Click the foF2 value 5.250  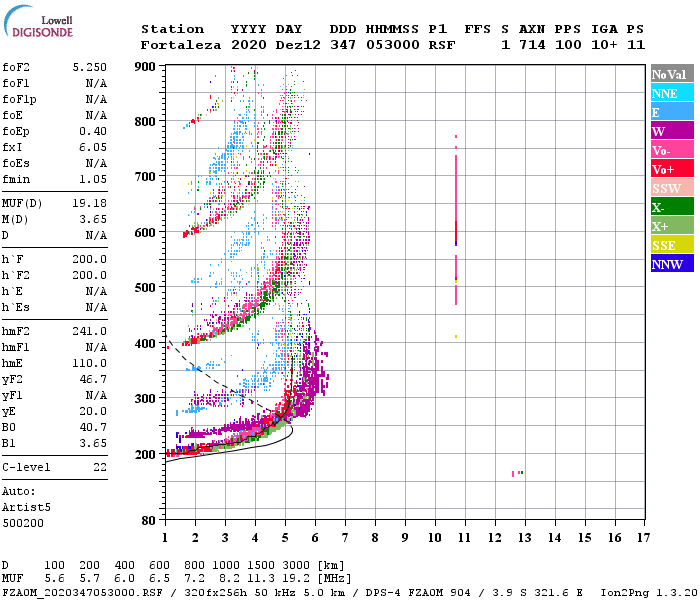(90, 67)
